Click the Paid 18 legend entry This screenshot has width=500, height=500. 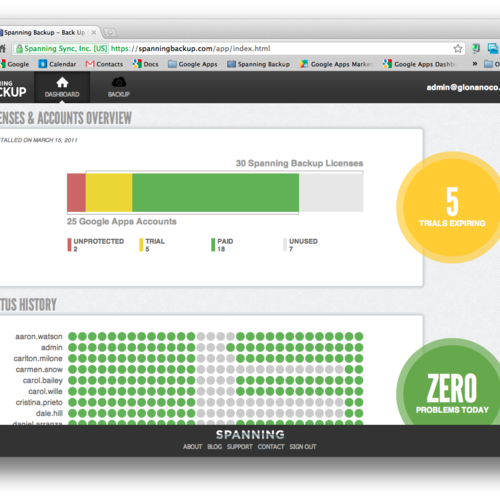222,245
